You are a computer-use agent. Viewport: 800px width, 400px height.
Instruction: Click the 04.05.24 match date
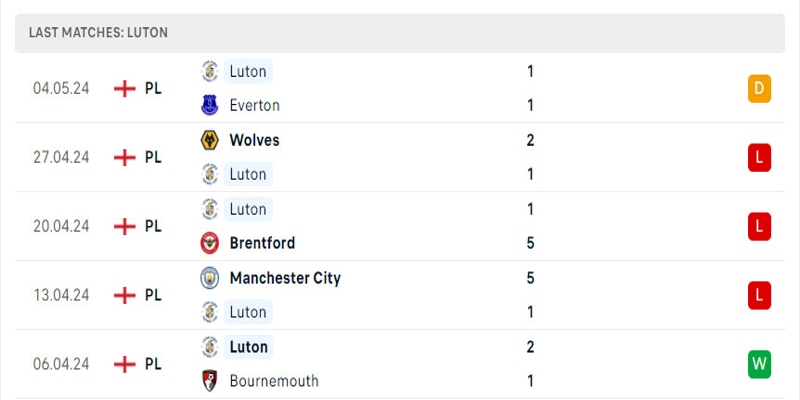click(x=61, y=88)
